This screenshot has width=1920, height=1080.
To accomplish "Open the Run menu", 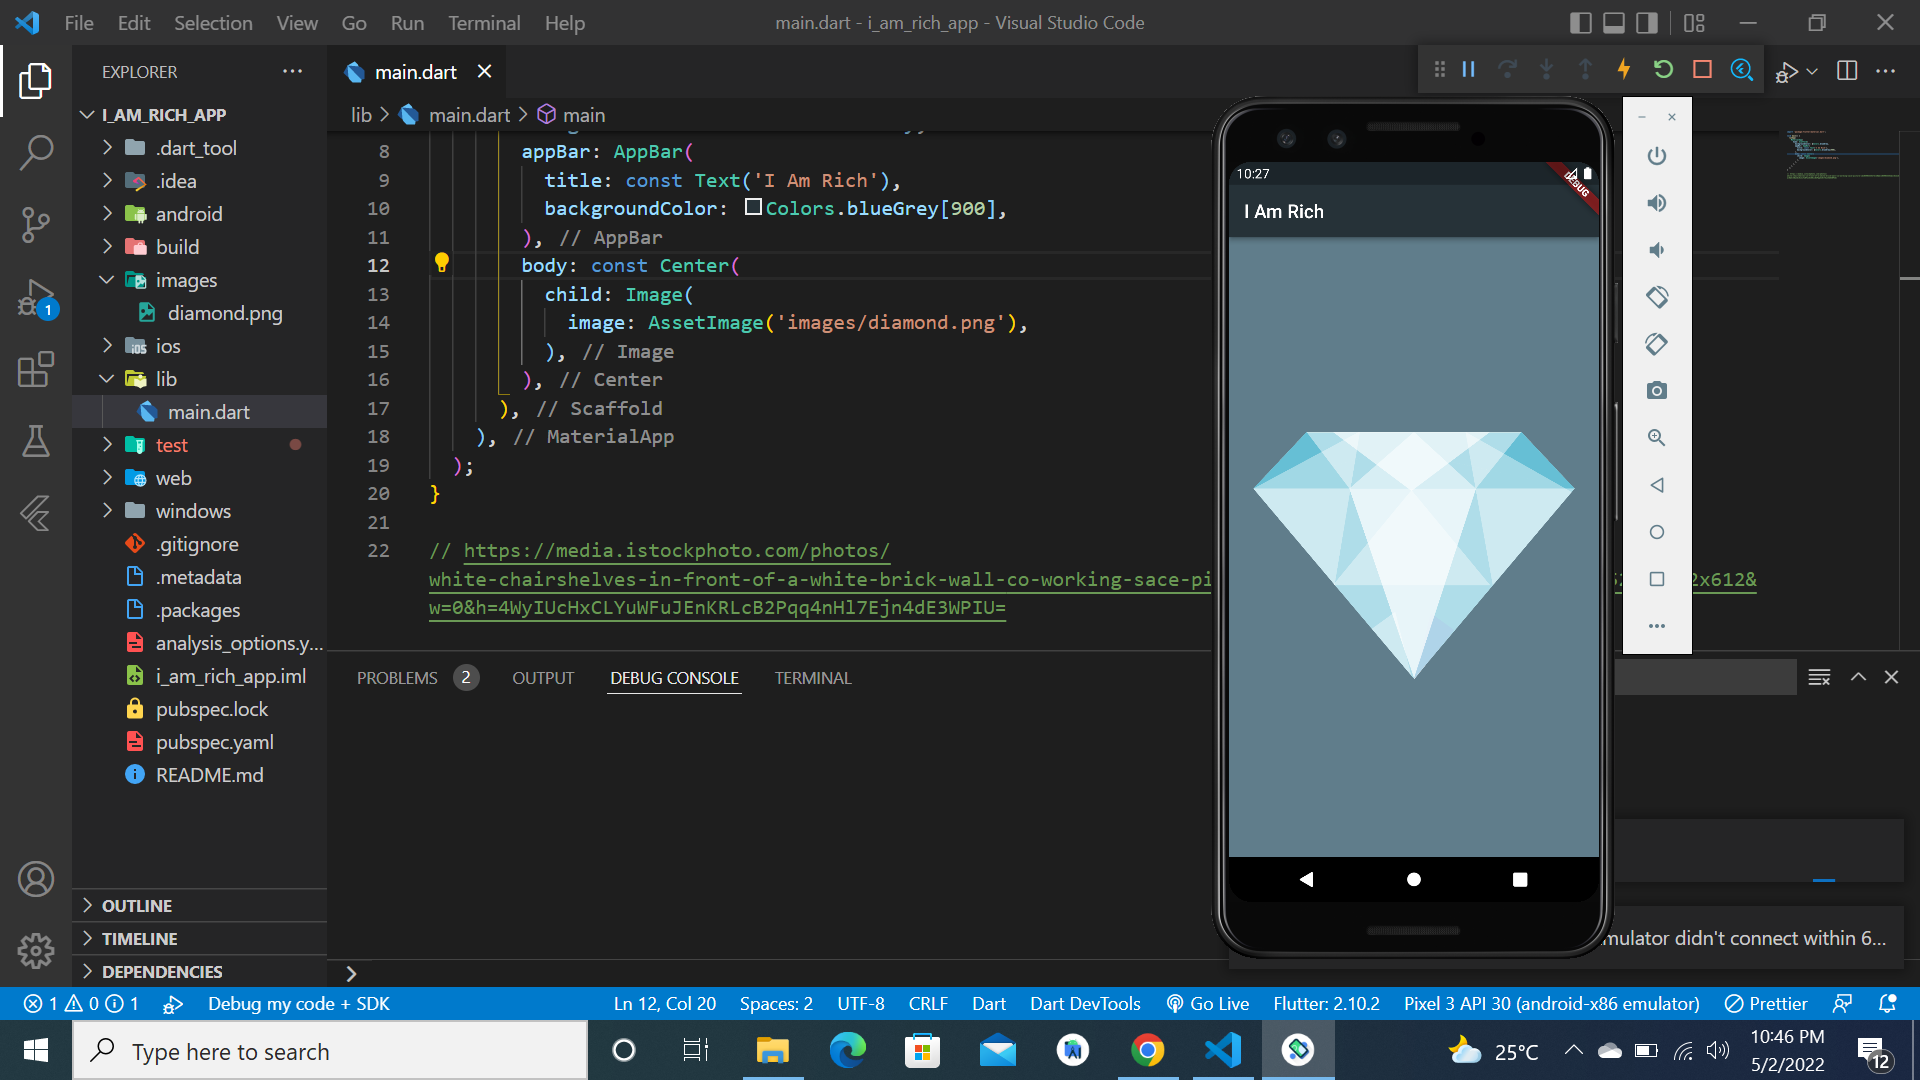I will [x=406, y=22].
